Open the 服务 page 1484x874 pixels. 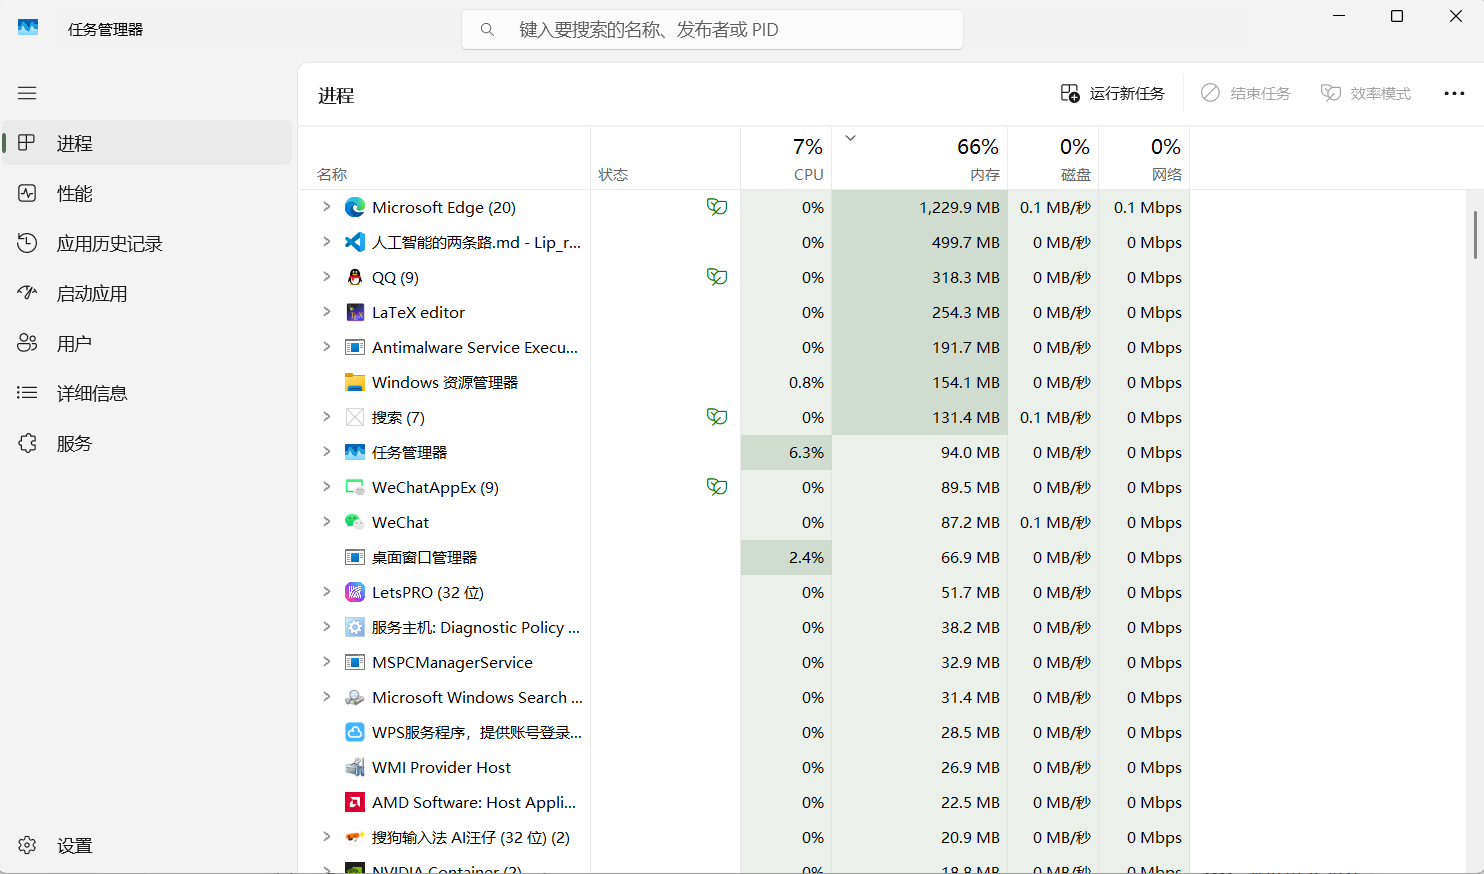[x=147, y=443]
